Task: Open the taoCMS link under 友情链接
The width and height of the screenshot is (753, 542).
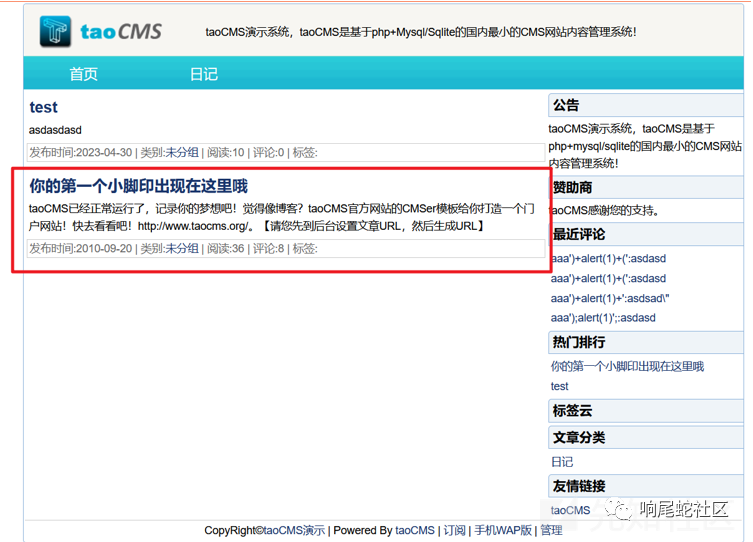Action: tap(570, 510)
